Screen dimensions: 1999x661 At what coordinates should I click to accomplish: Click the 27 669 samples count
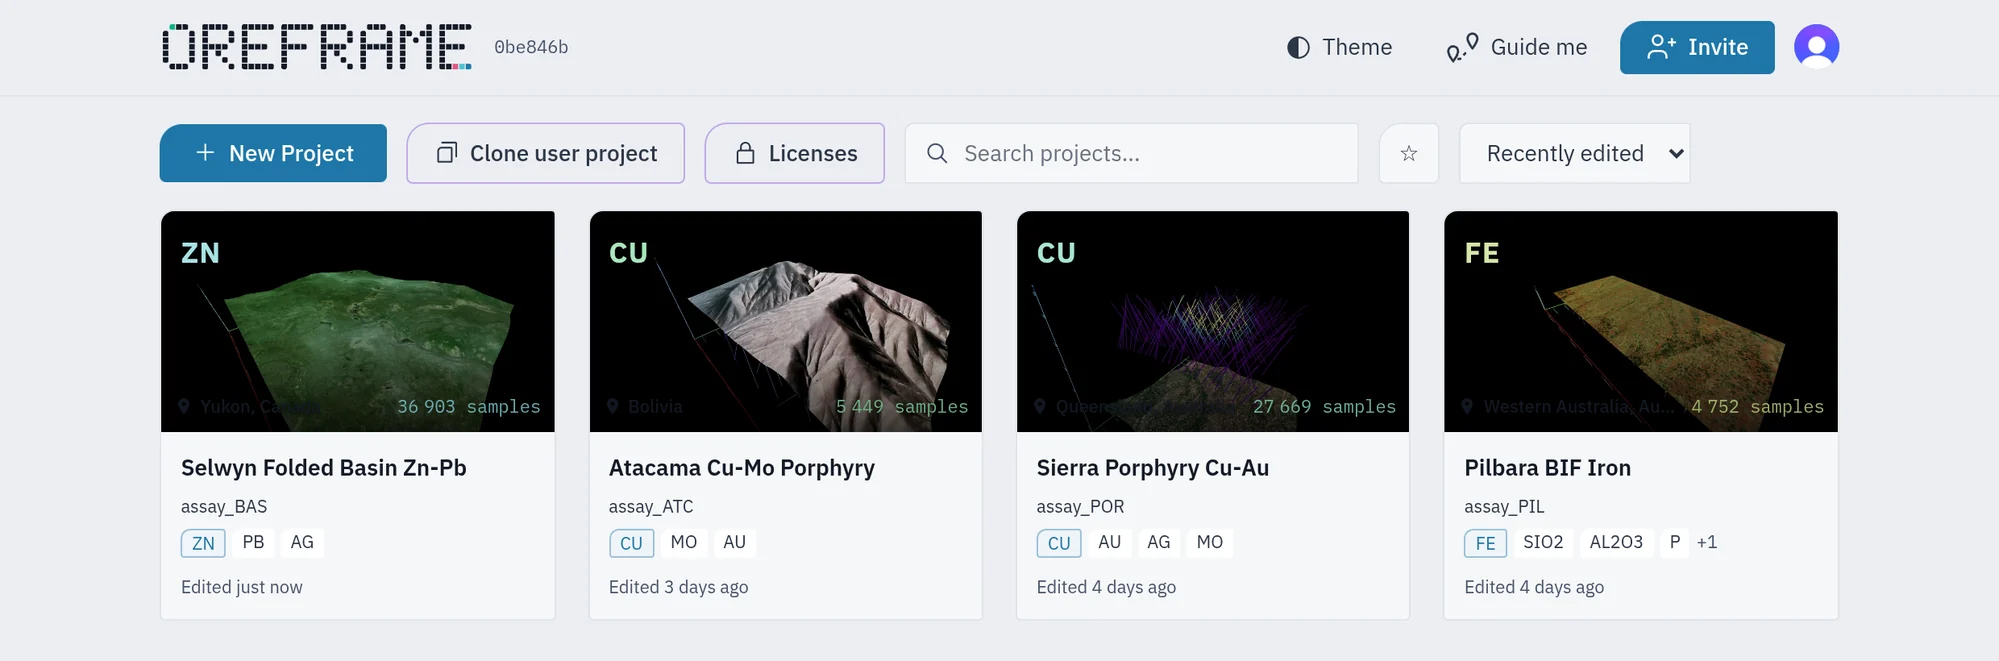click(1325, 407)
